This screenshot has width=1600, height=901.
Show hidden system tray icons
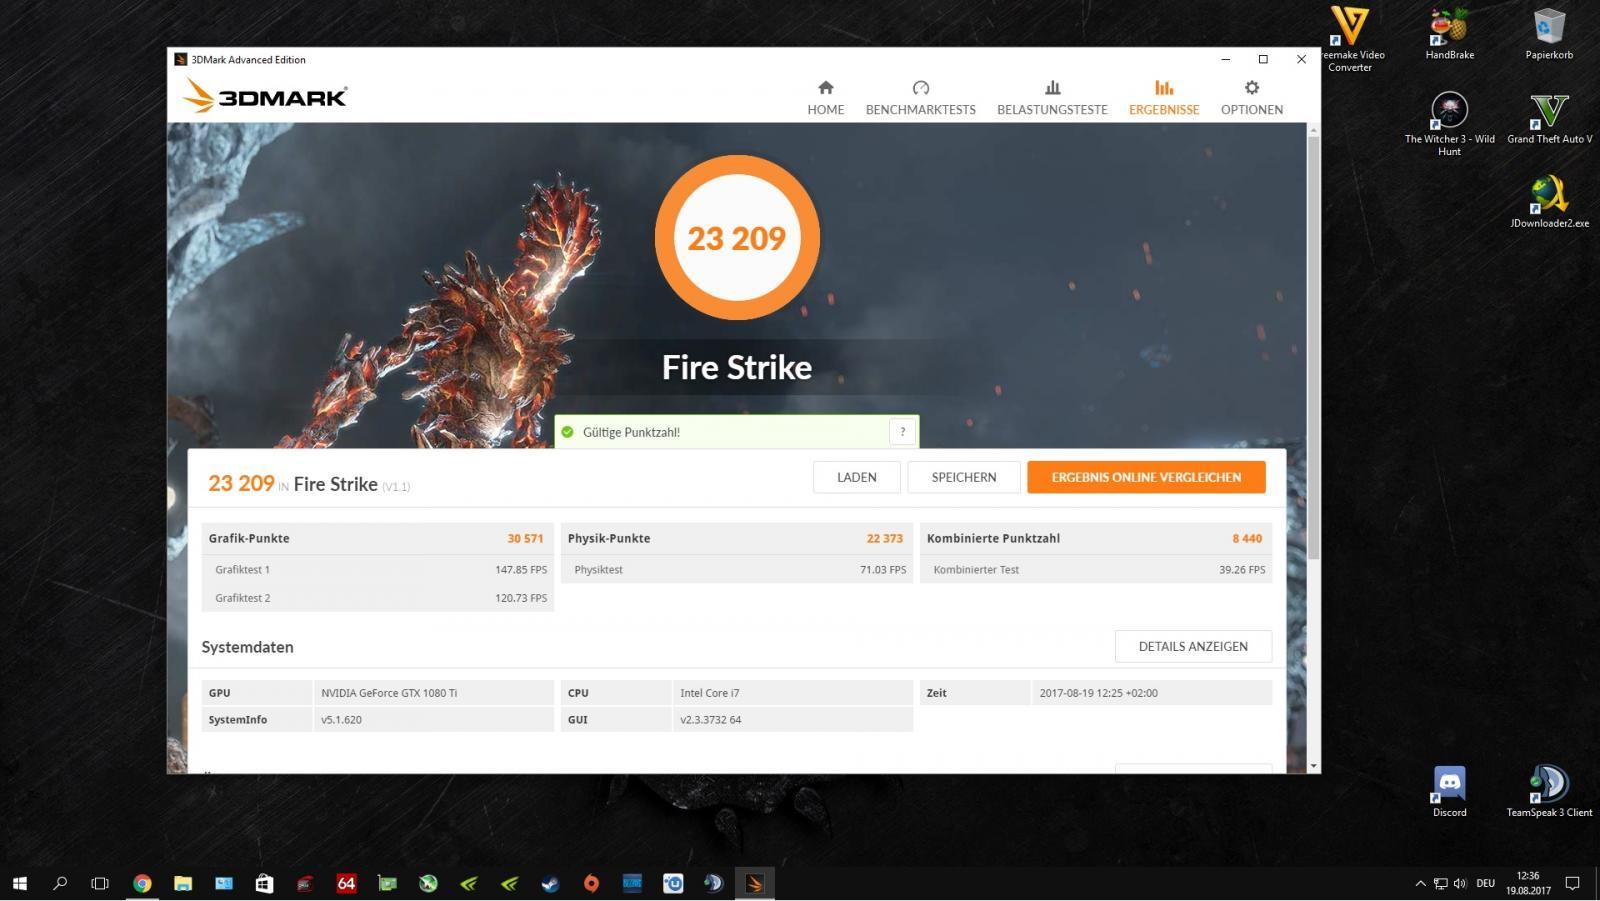(x=1420, y=883)
